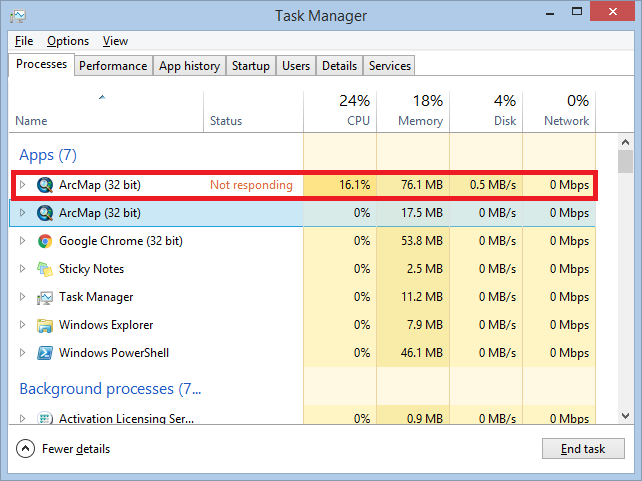
Task: Click the Activation Licensing Service icon
Action: pyautogui.click(x=45, y=418)
